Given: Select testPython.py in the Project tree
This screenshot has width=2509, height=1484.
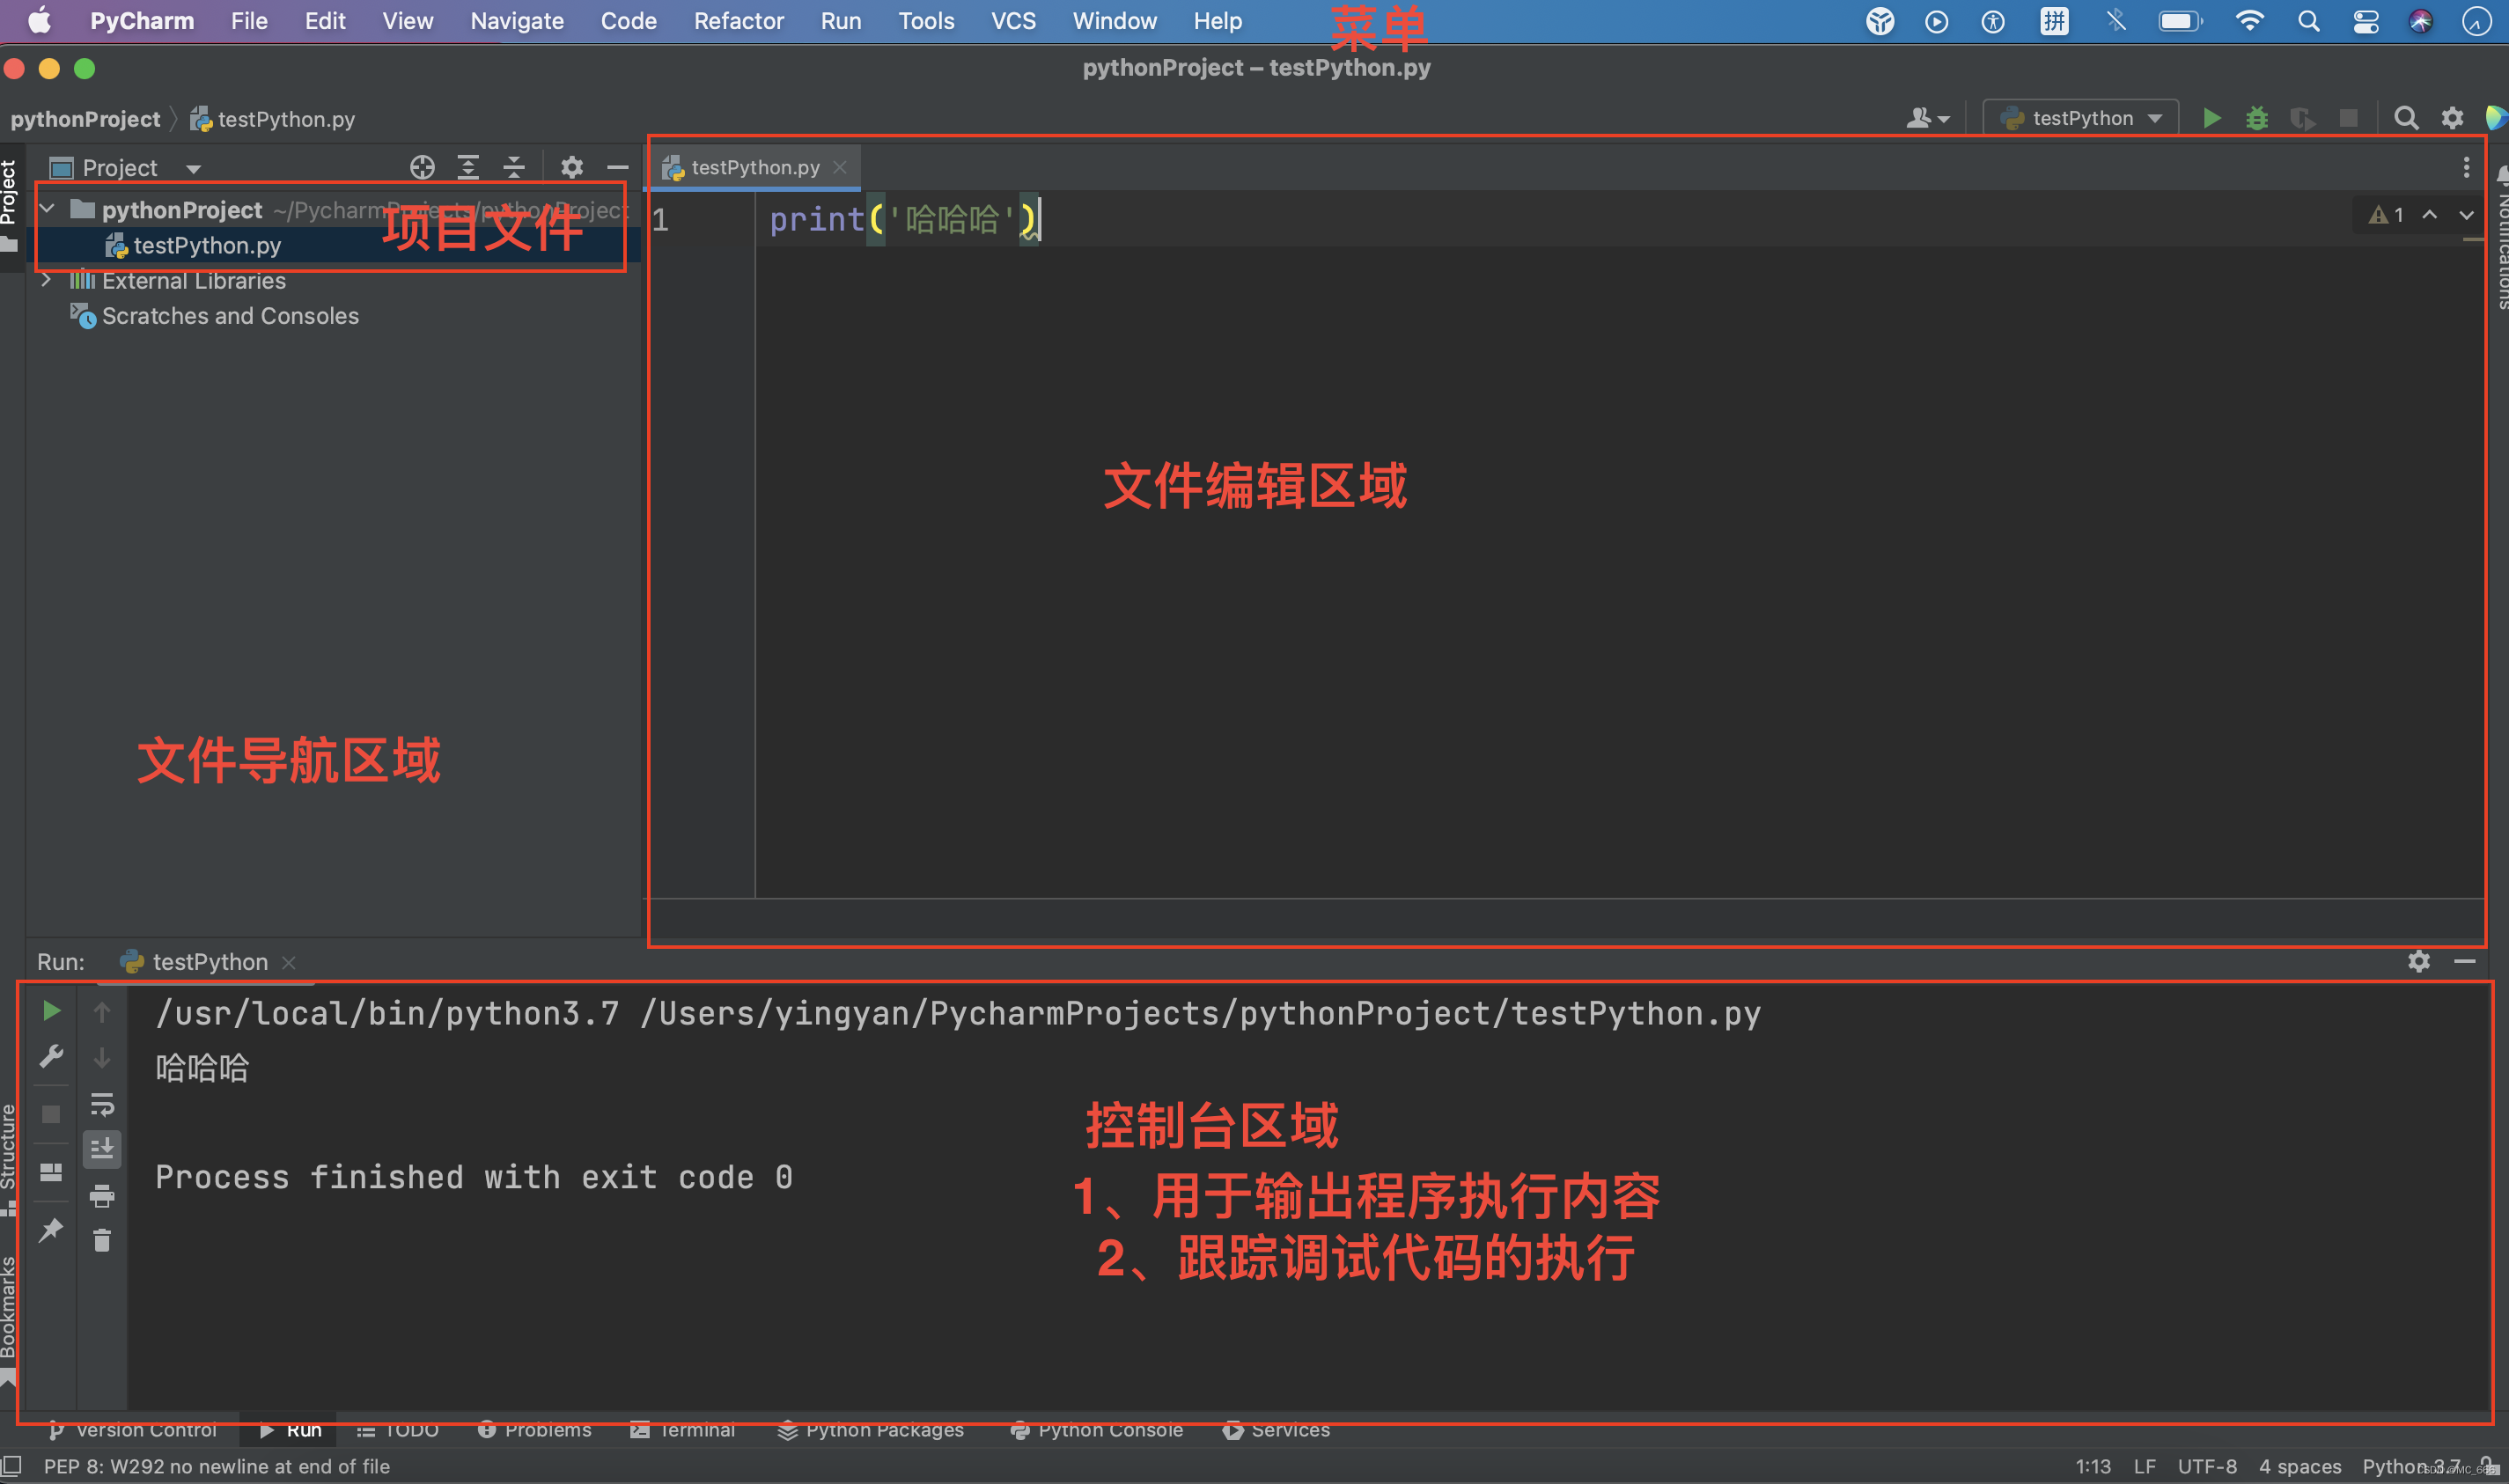Looking at the screenshot, I should (x=207, y=245).
